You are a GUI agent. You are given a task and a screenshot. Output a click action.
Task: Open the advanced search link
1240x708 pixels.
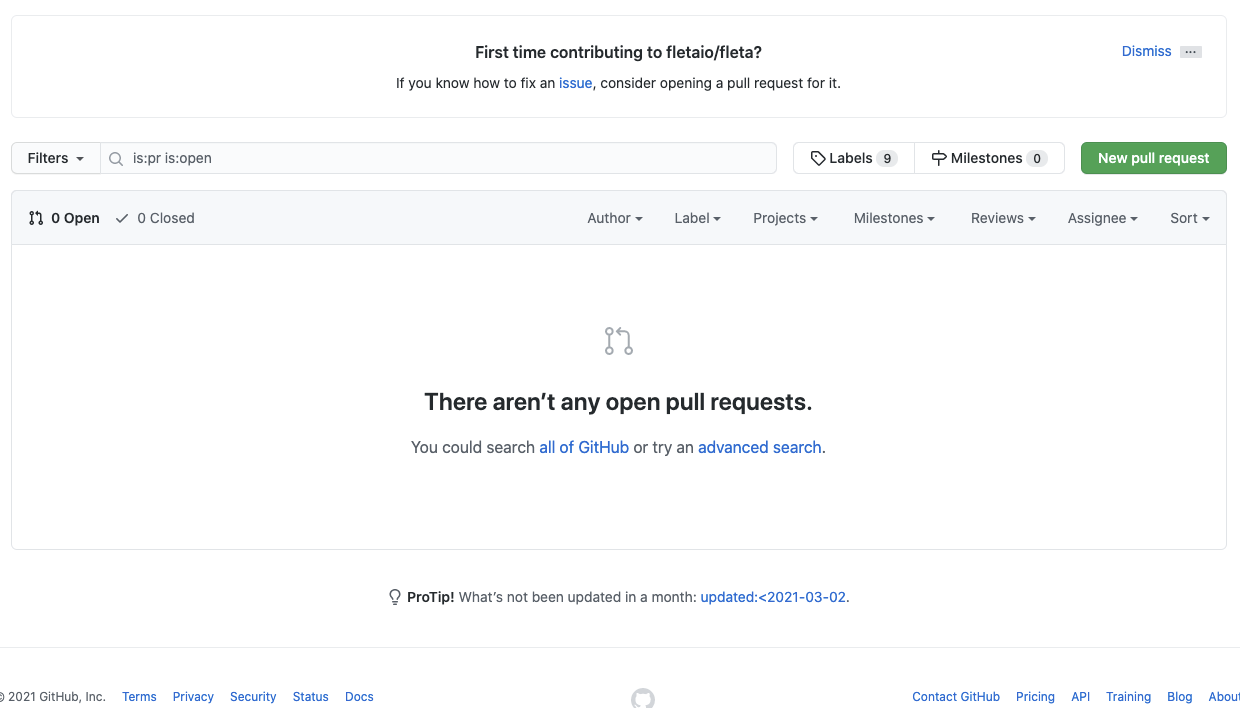(760, 447)
